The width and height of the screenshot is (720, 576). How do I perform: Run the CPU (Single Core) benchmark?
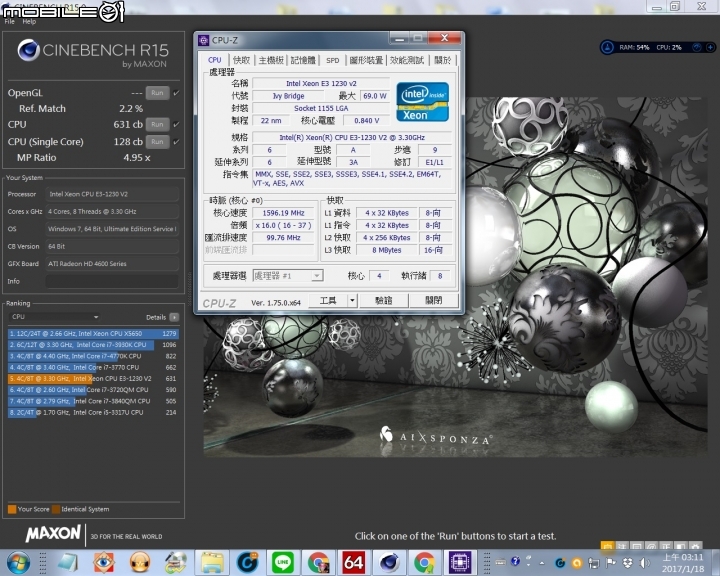158,142
